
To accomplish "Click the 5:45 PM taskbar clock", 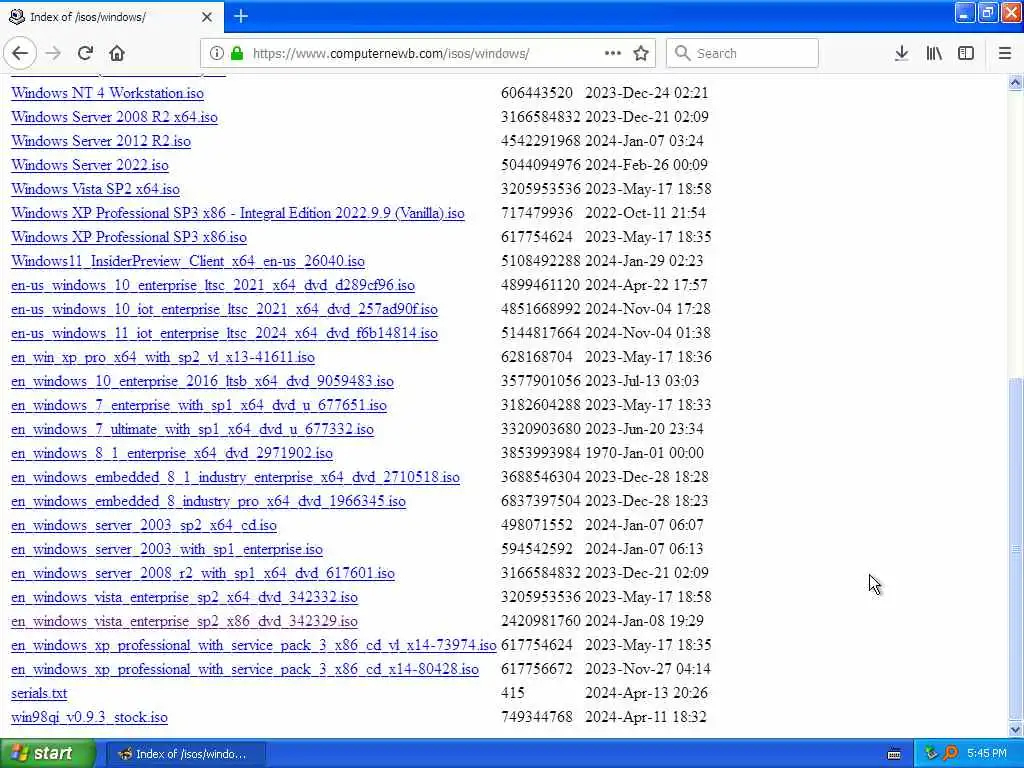I will 987,754.
